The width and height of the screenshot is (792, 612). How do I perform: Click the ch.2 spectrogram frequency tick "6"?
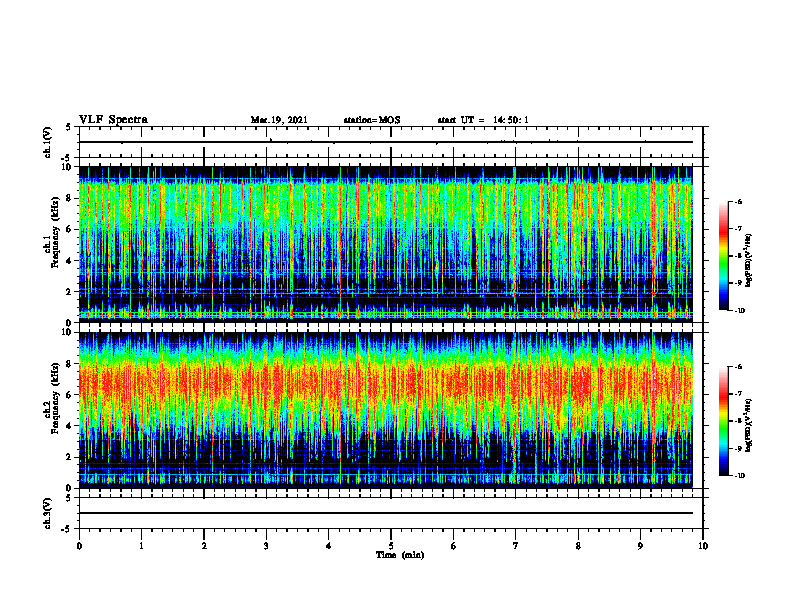[x=70, y=395]
